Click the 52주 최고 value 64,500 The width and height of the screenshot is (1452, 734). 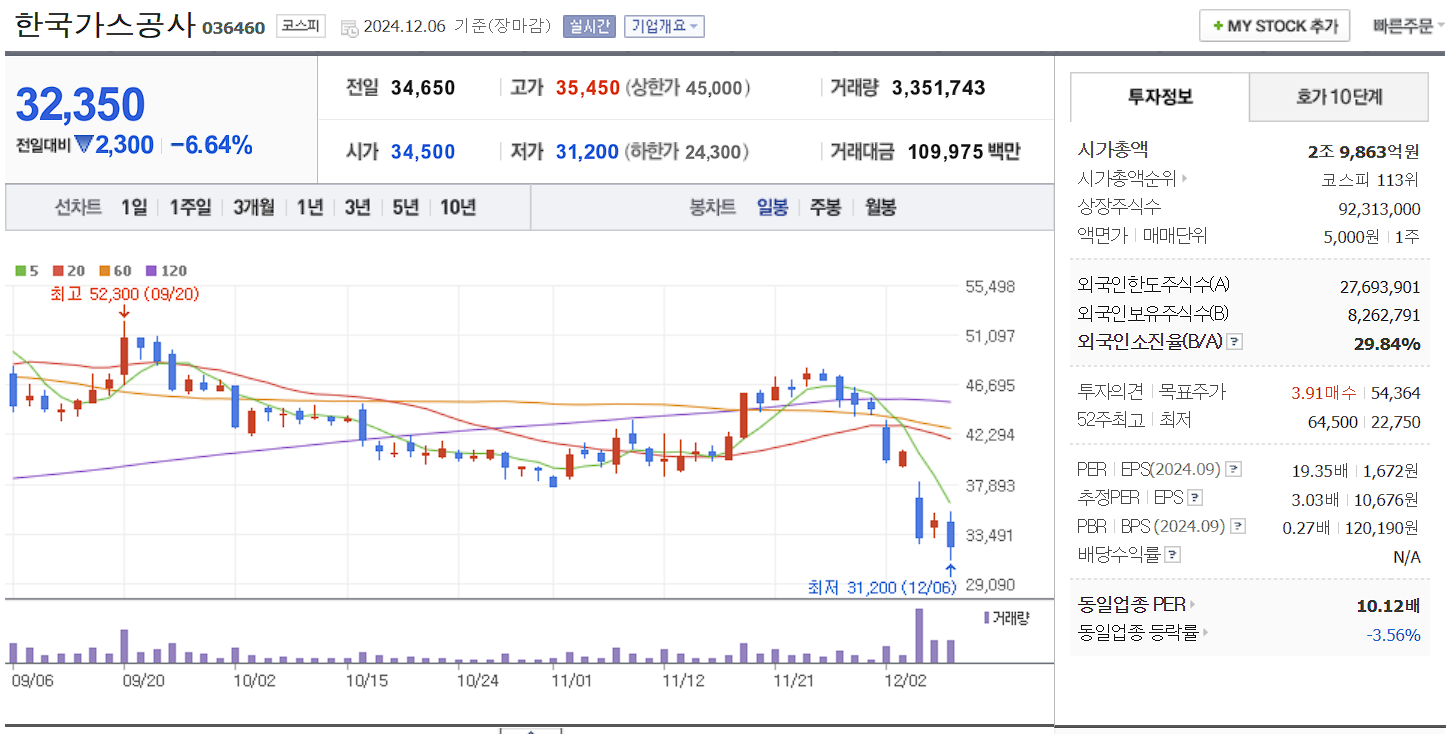coord(1333,422)
